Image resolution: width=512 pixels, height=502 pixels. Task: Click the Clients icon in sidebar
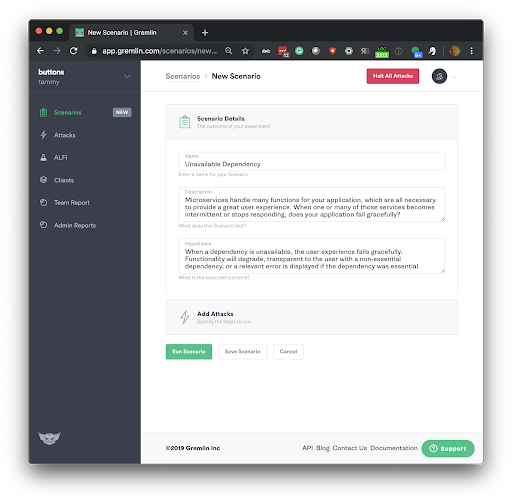[x=43, y=180]
